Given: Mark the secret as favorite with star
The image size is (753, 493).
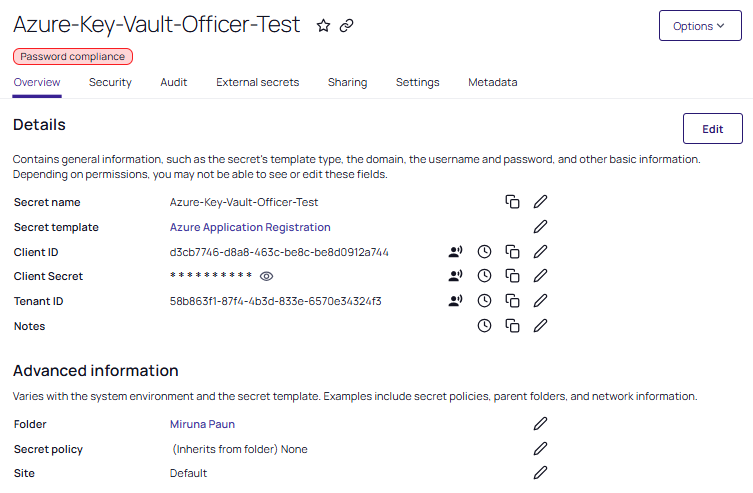Looking at the screenshot, I should (323, 25).
